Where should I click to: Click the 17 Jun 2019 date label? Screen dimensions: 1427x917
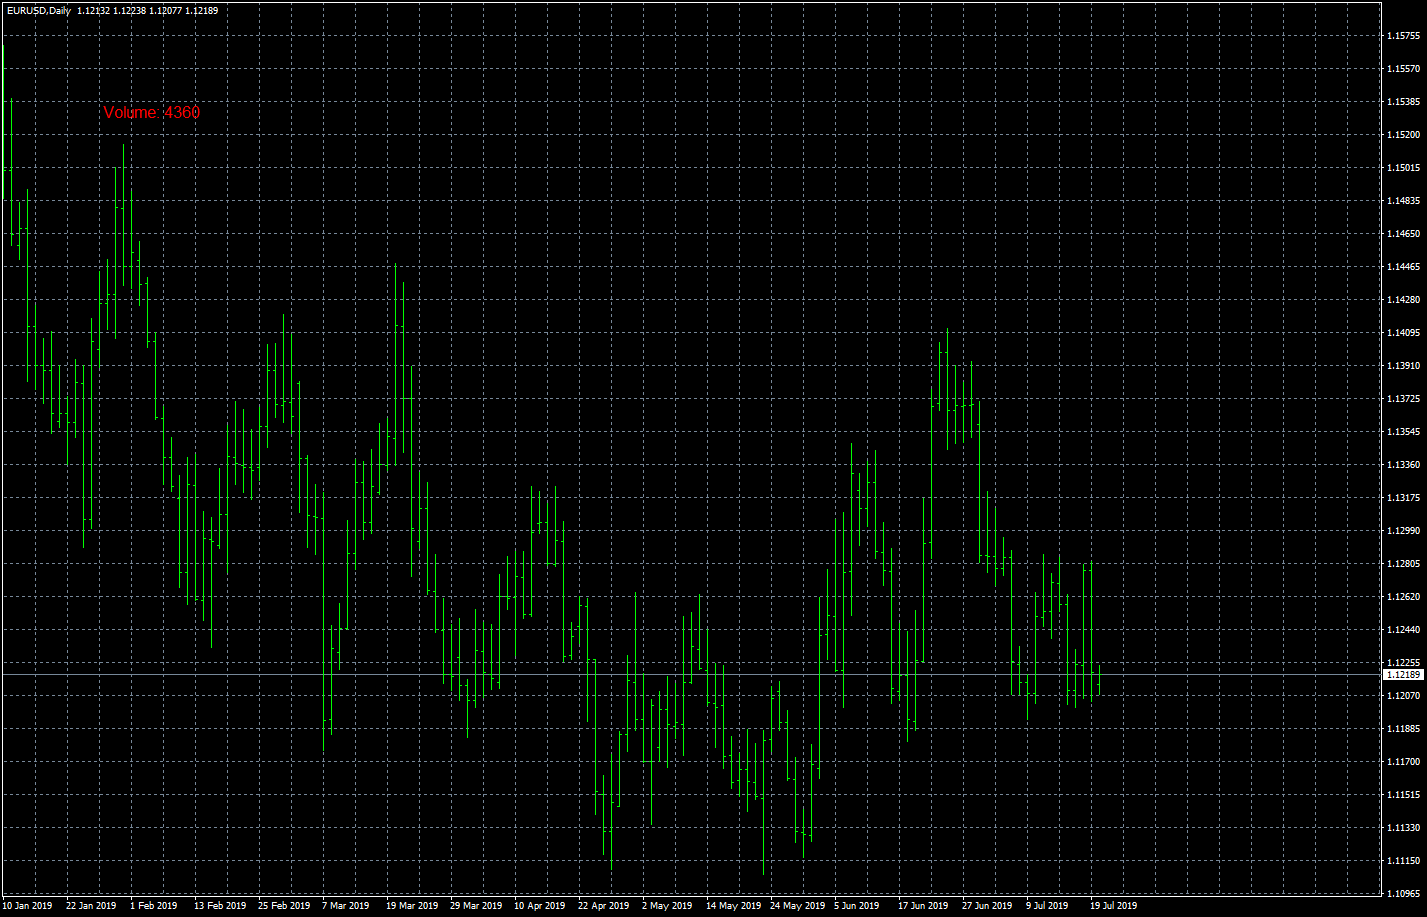point(923,906)
